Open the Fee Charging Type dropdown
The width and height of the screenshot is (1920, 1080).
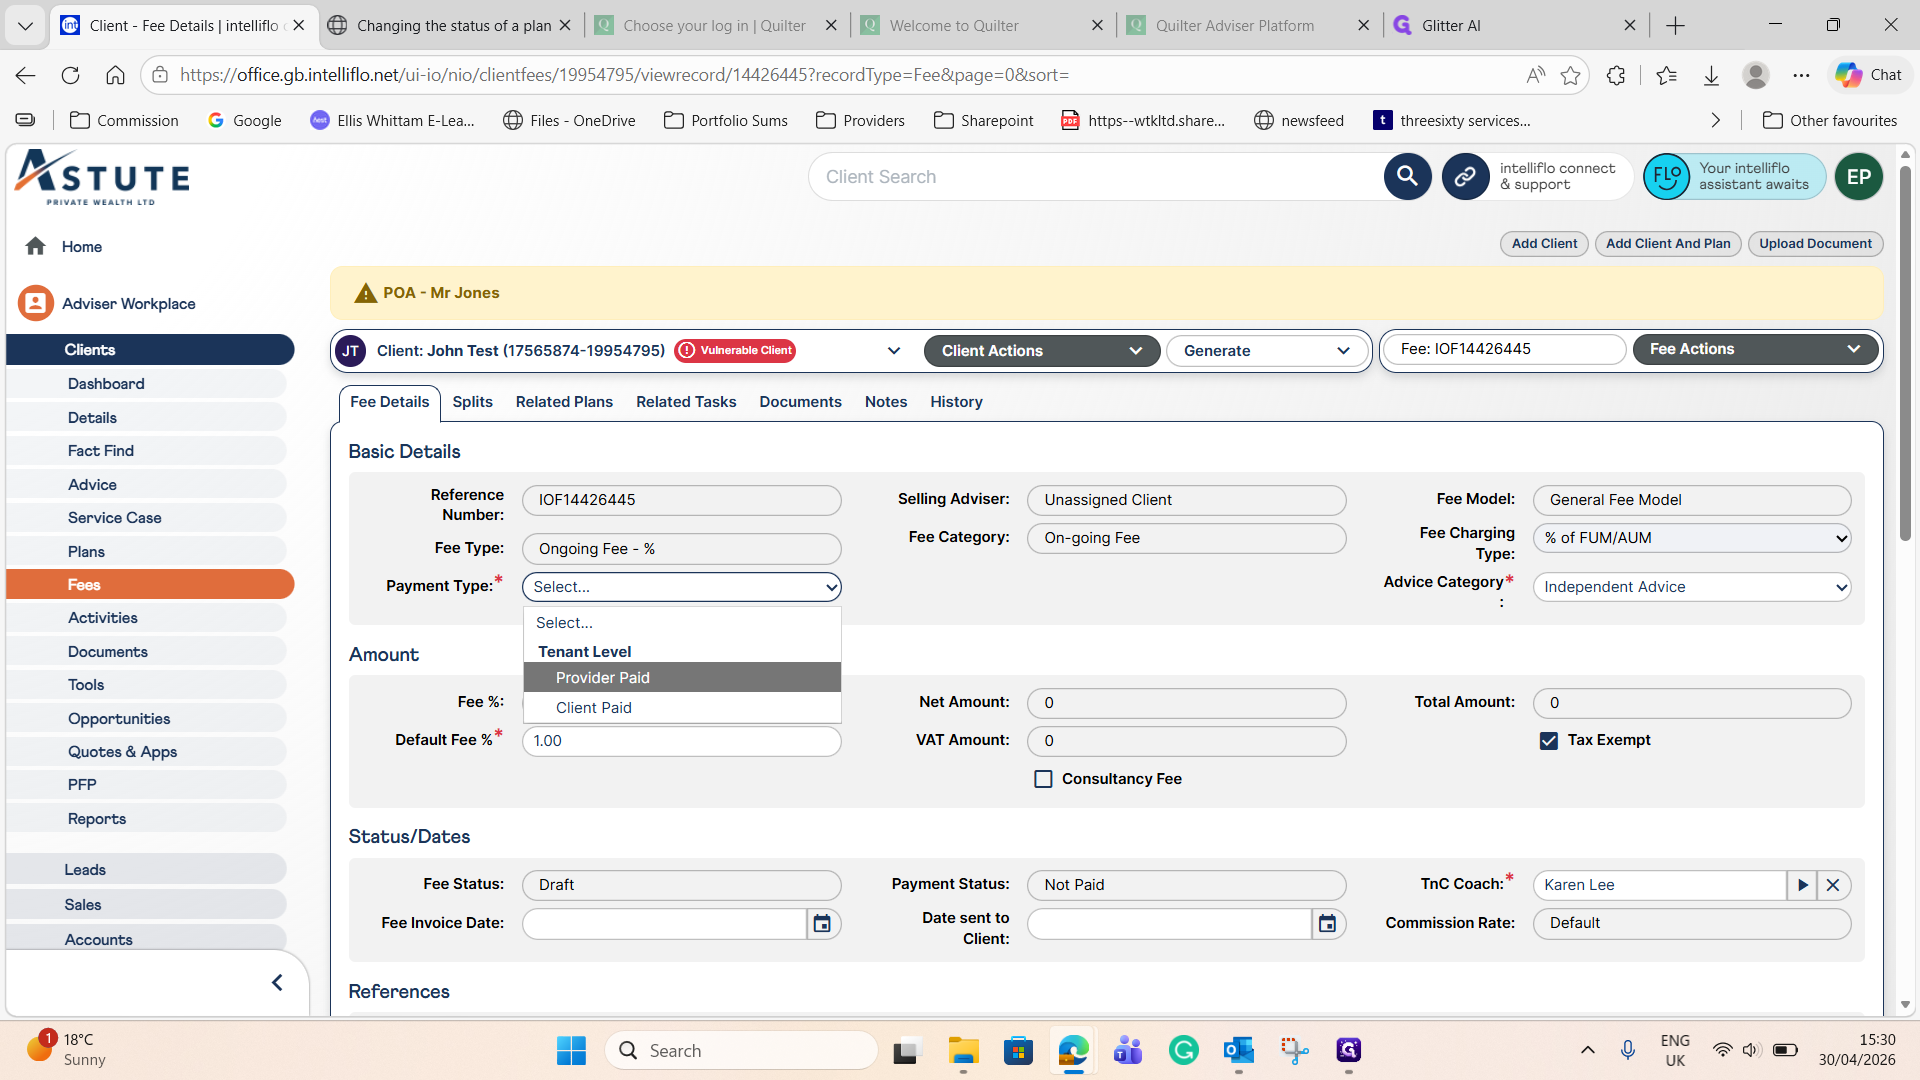1692,538
